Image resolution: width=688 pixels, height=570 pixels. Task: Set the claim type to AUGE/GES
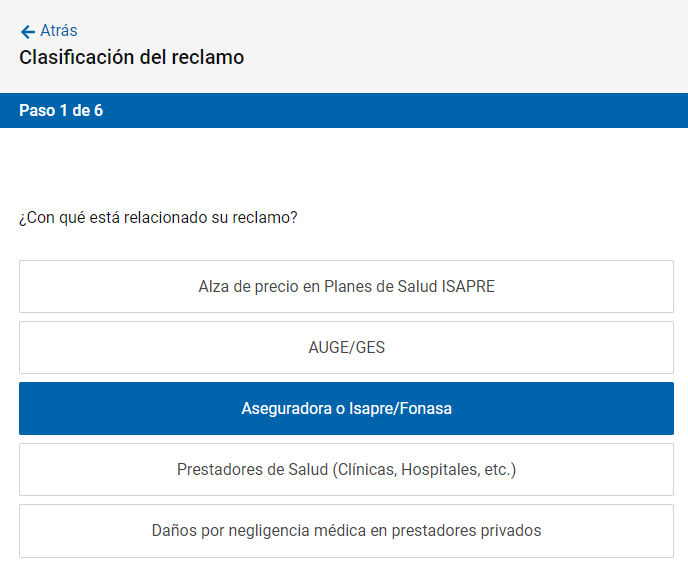coord(346,348)
